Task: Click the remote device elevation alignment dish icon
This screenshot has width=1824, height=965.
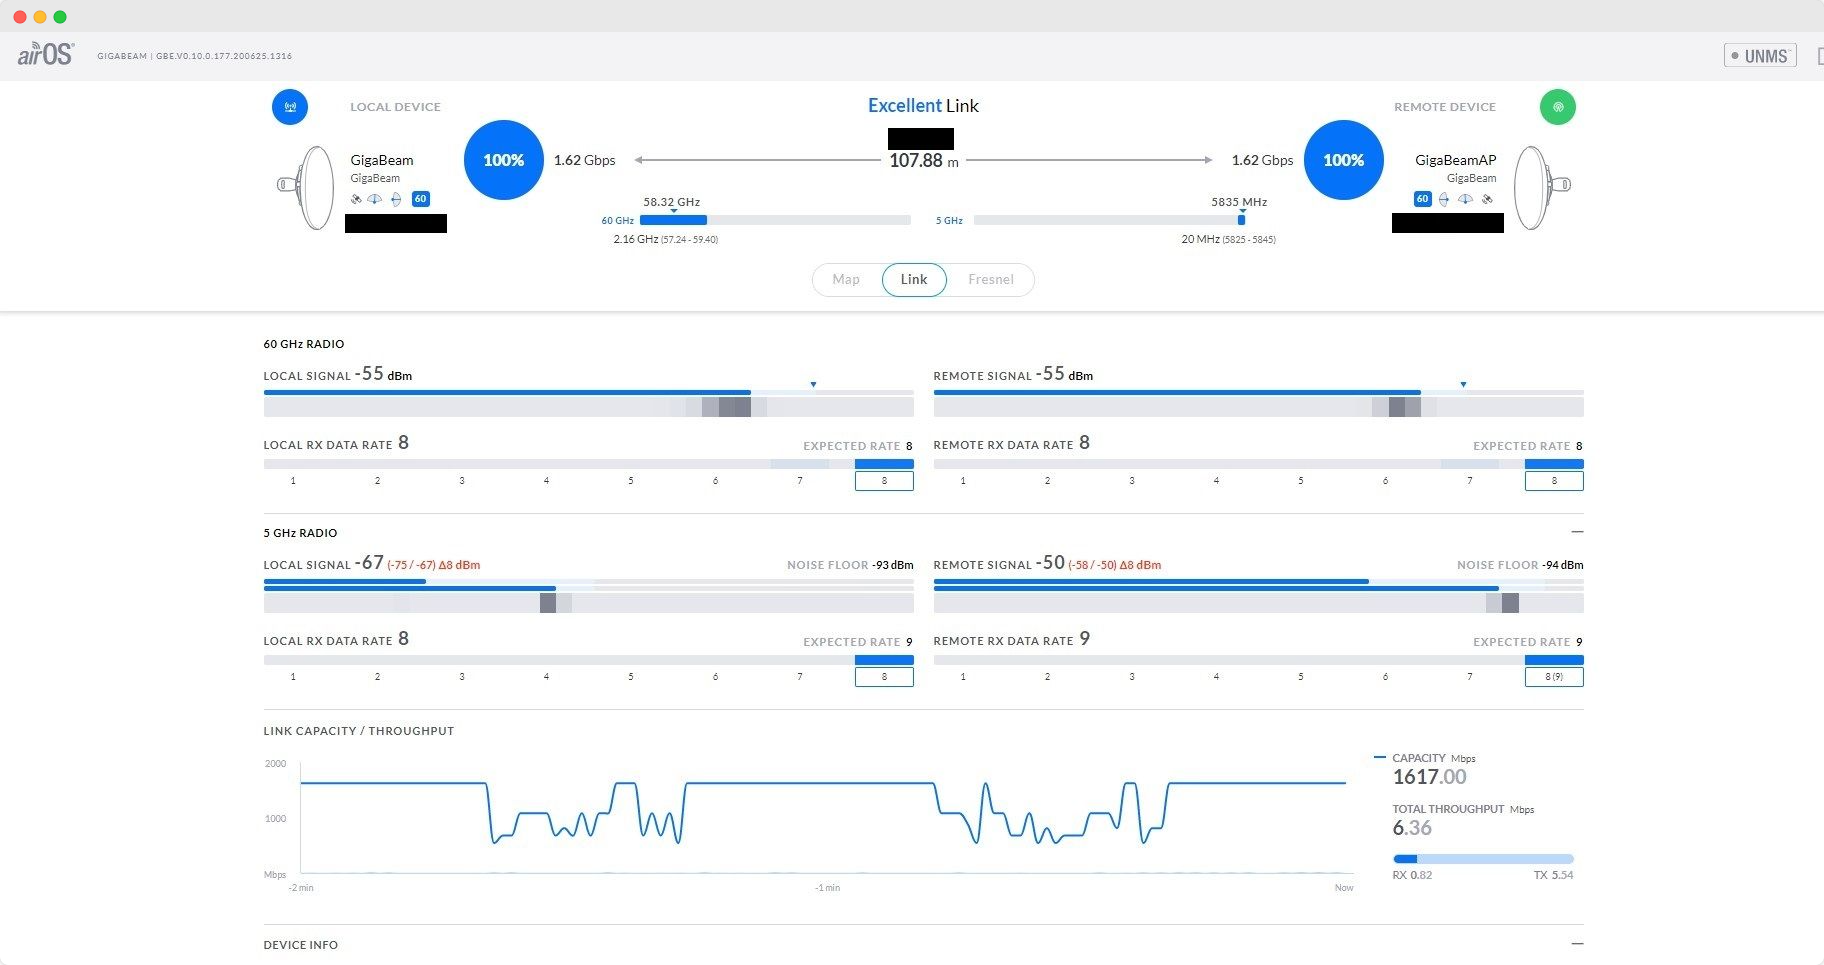Action: 1465,199
